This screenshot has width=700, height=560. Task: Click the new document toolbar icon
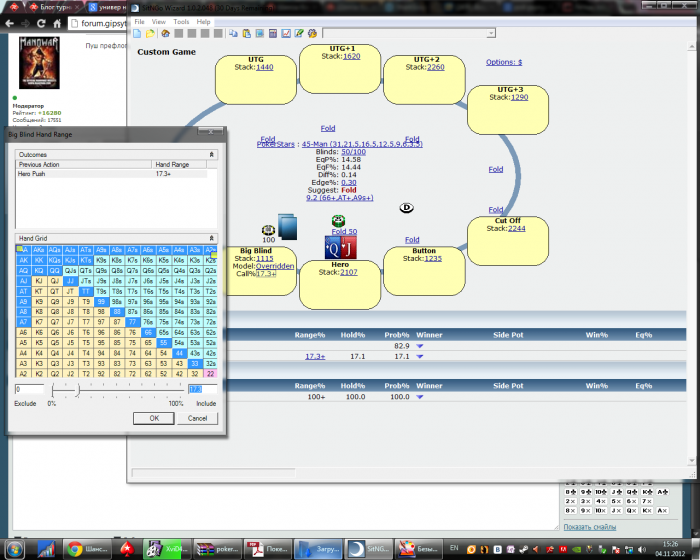(139, 33)
